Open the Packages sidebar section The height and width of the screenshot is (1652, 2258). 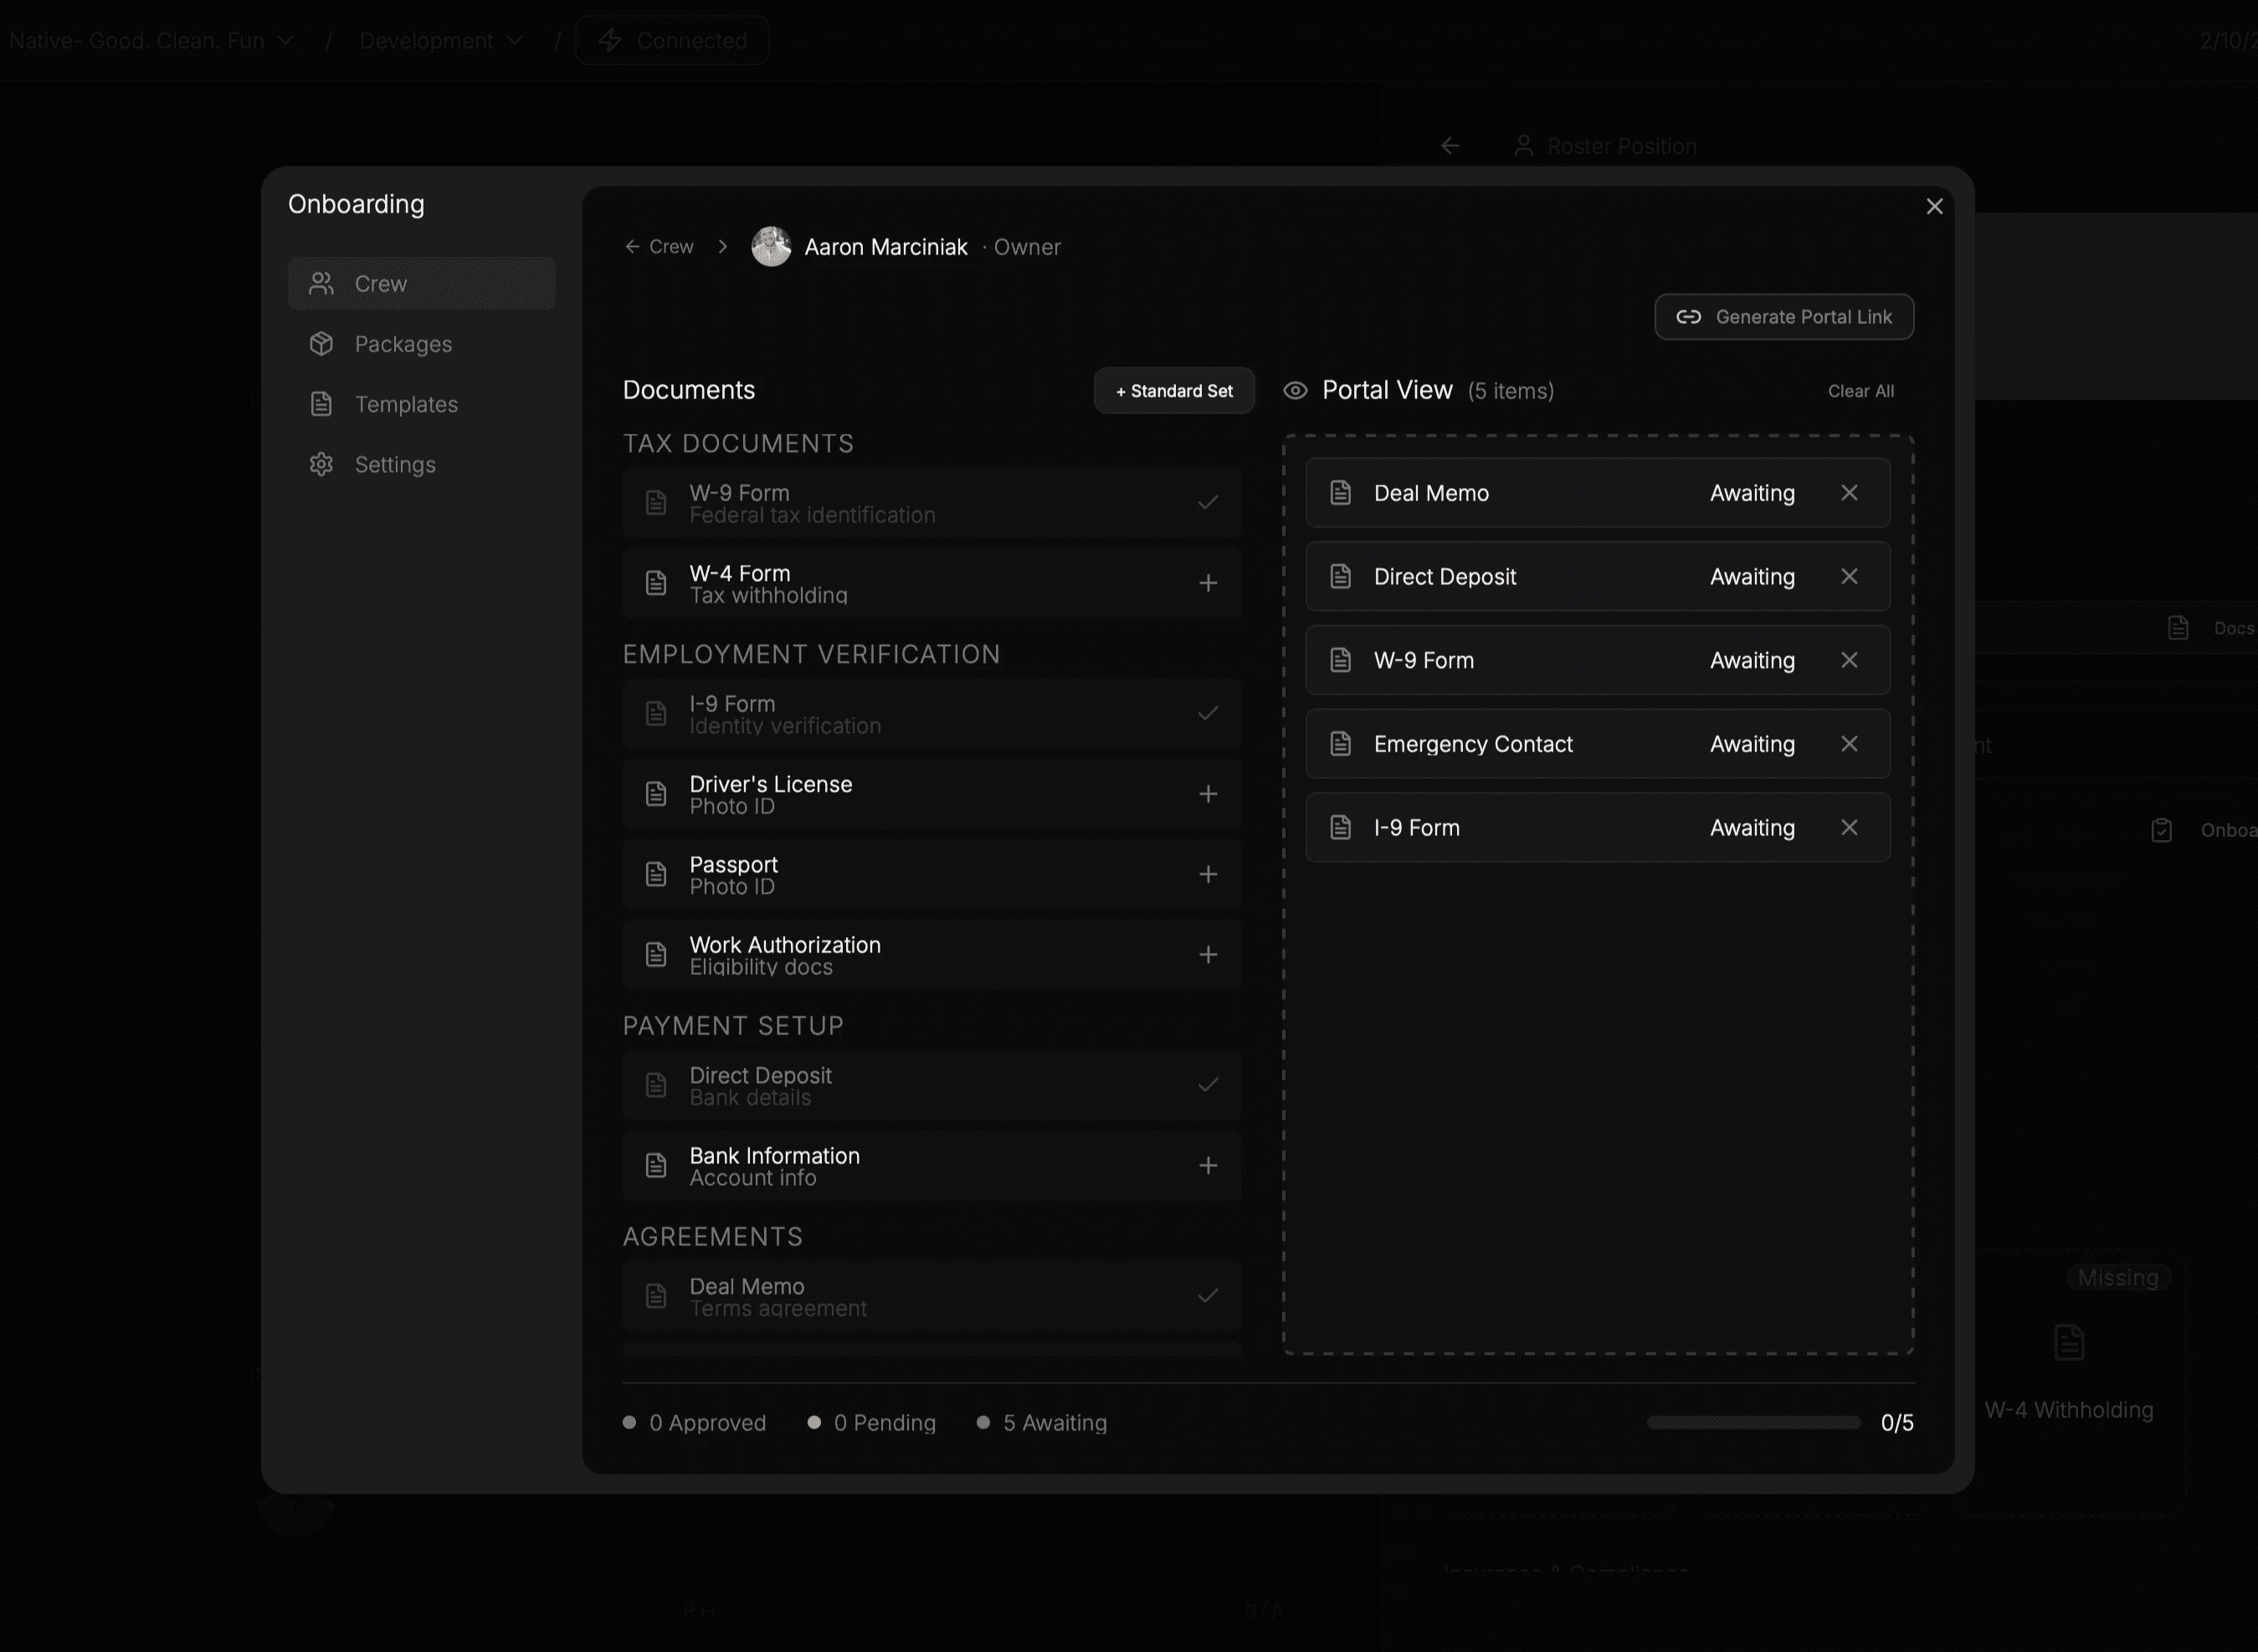click(403, 344)
